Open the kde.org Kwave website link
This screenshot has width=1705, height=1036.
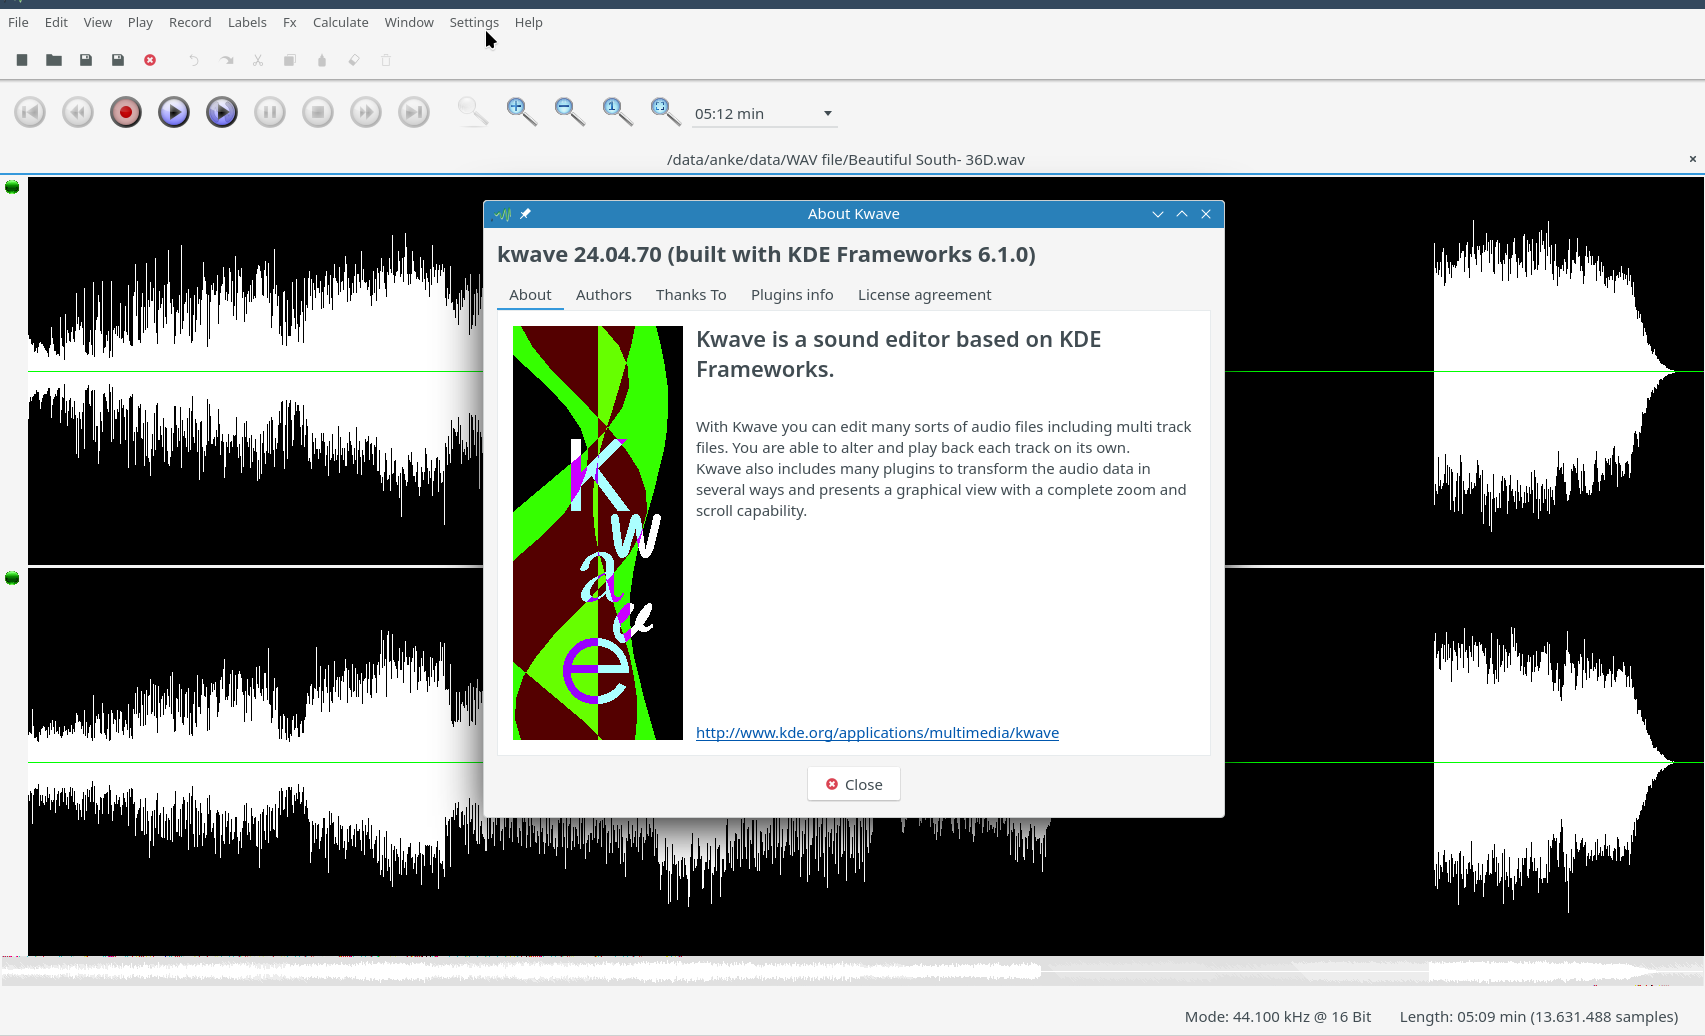tap(877, 733)
